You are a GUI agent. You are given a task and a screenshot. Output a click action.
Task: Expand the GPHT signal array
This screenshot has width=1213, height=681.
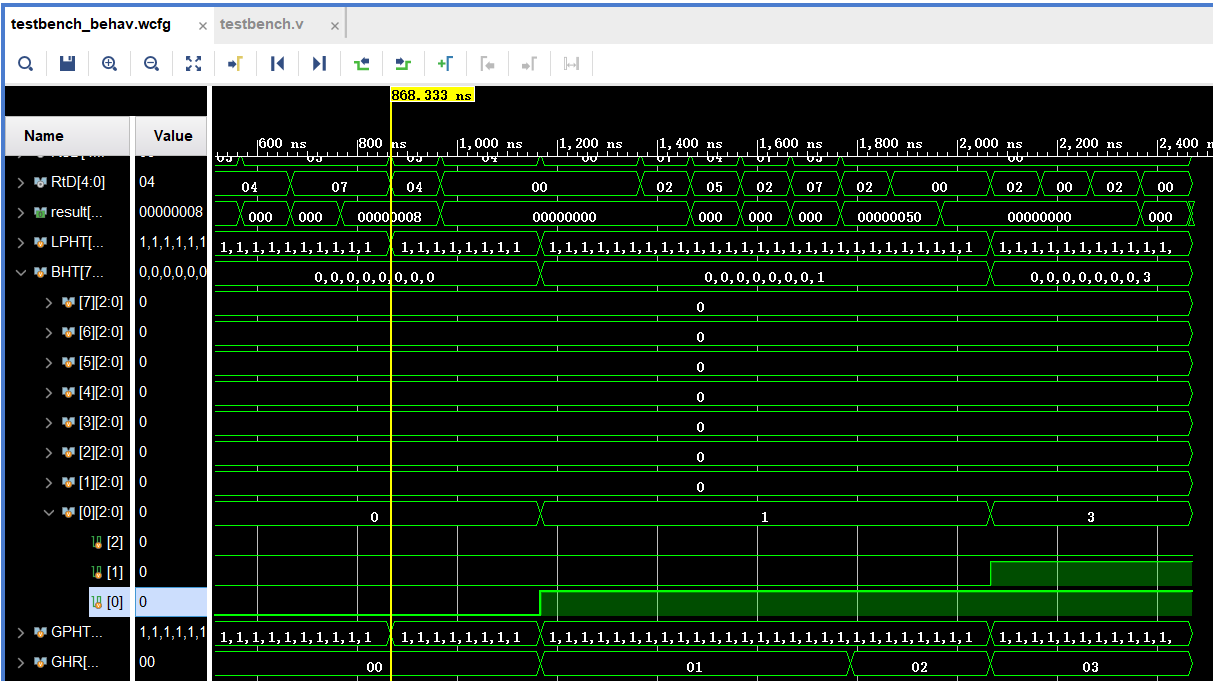pyautogui.click(x=23, y=632)
